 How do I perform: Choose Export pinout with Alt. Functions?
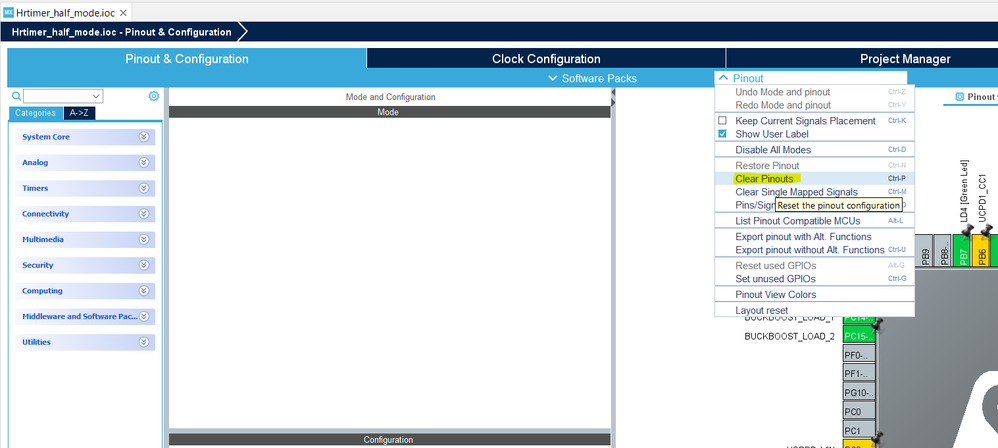(814, 237)
